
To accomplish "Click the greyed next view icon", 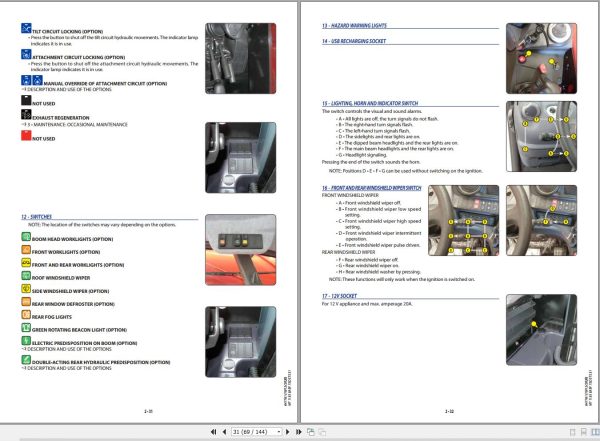I will (x=322, y=432).
